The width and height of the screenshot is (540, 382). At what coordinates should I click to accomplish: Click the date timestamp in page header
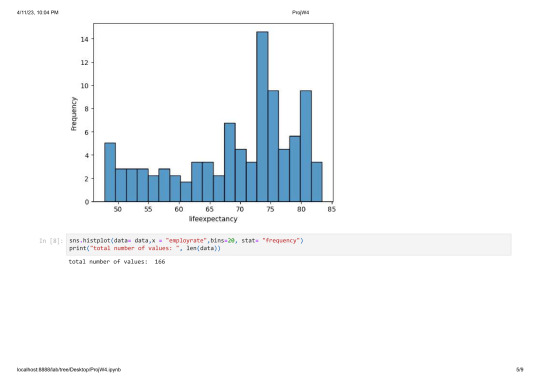(38, 12)
